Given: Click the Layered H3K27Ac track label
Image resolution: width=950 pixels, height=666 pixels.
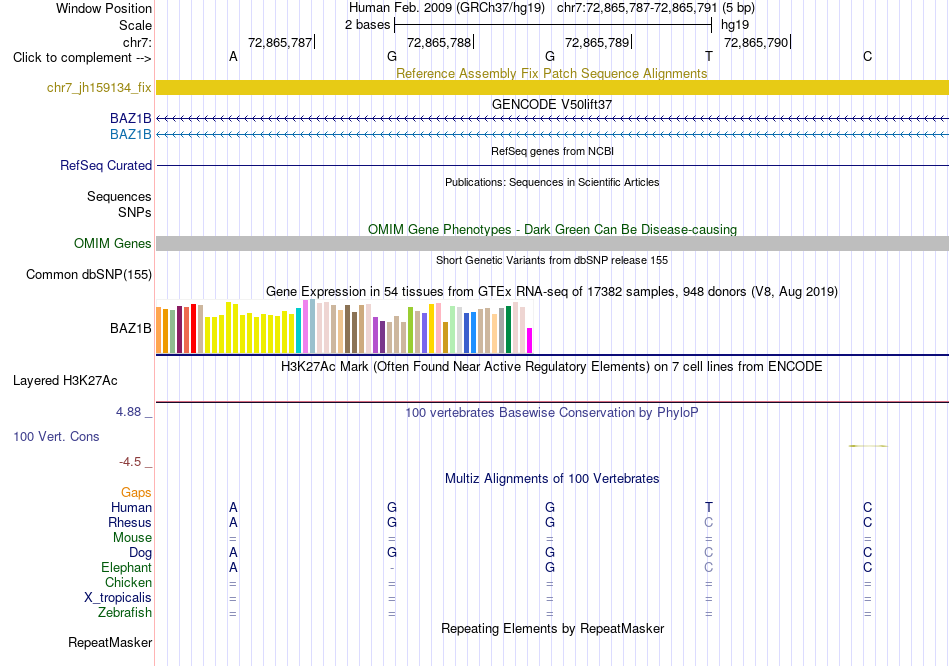Looking at the screenshot, I should point(65,381).
